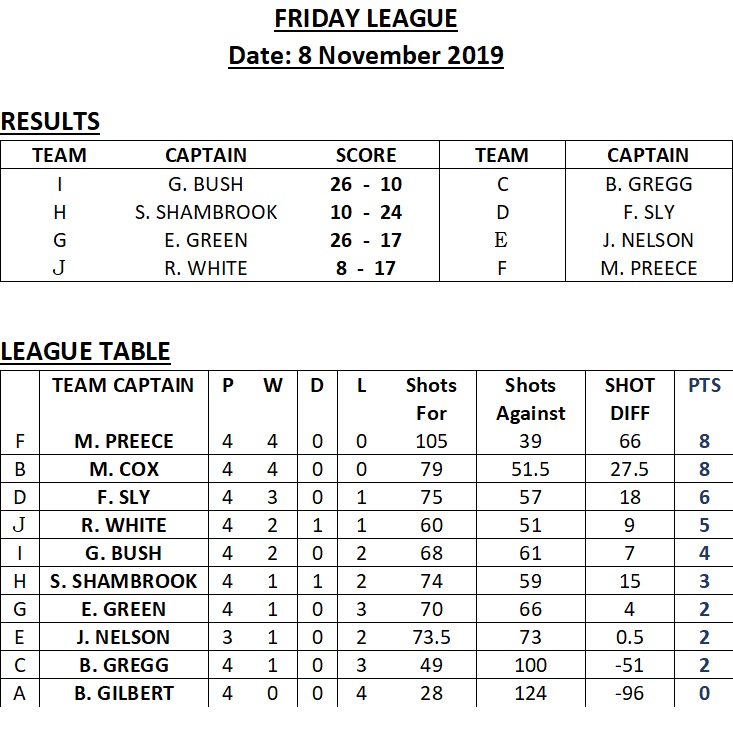Screen dimensions: 733x739
Task: Click the SCORE column header
Action: (x=366, y=155)
